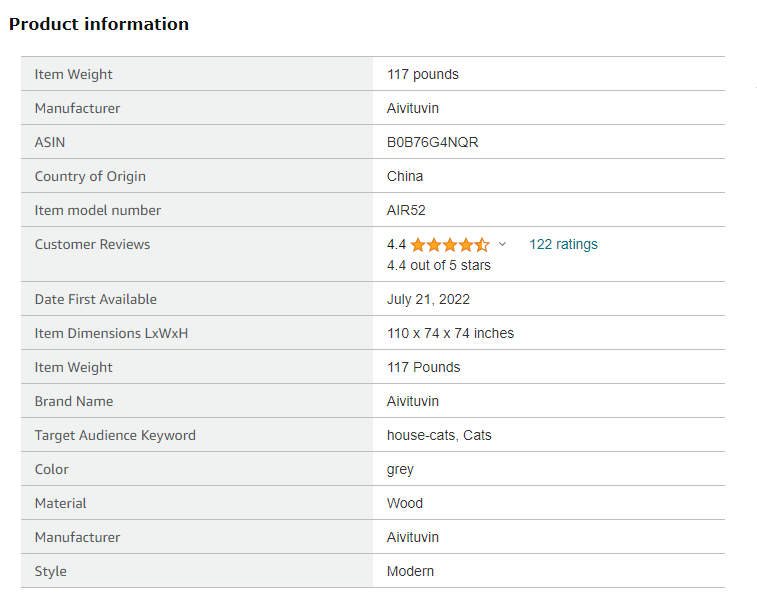Viewport: 757px width, 613px height.
Task: Click the Country of Origin label
Action: click(x=90, y=176)
